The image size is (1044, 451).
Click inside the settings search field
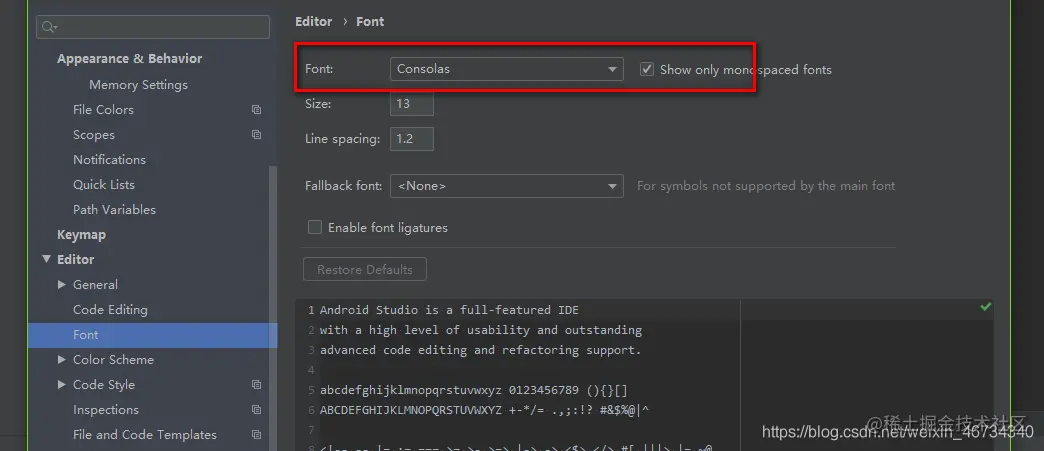tap(153, 27)
